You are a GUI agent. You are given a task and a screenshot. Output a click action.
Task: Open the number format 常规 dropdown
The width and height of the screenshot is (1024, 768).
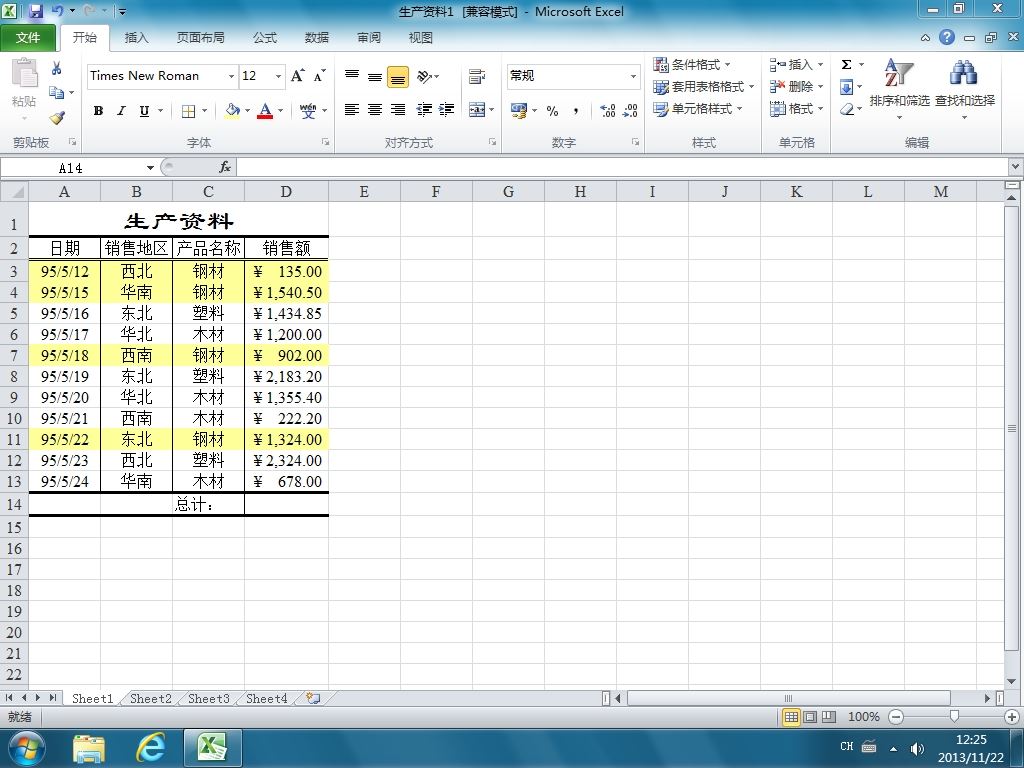[633, 76]
